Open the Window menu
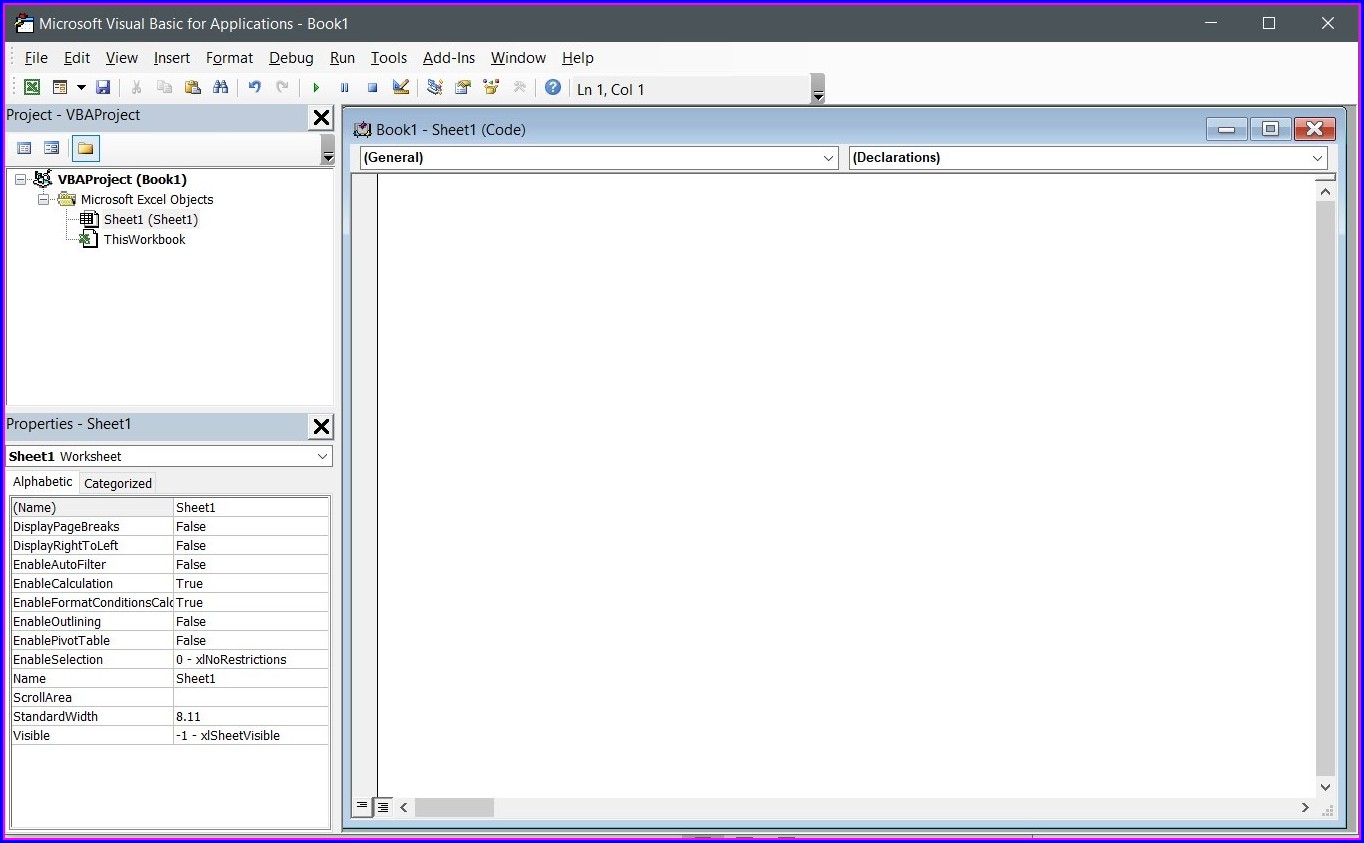This screenshot has height=843, width=1364. pyautogui.click(x=518, y=58)
